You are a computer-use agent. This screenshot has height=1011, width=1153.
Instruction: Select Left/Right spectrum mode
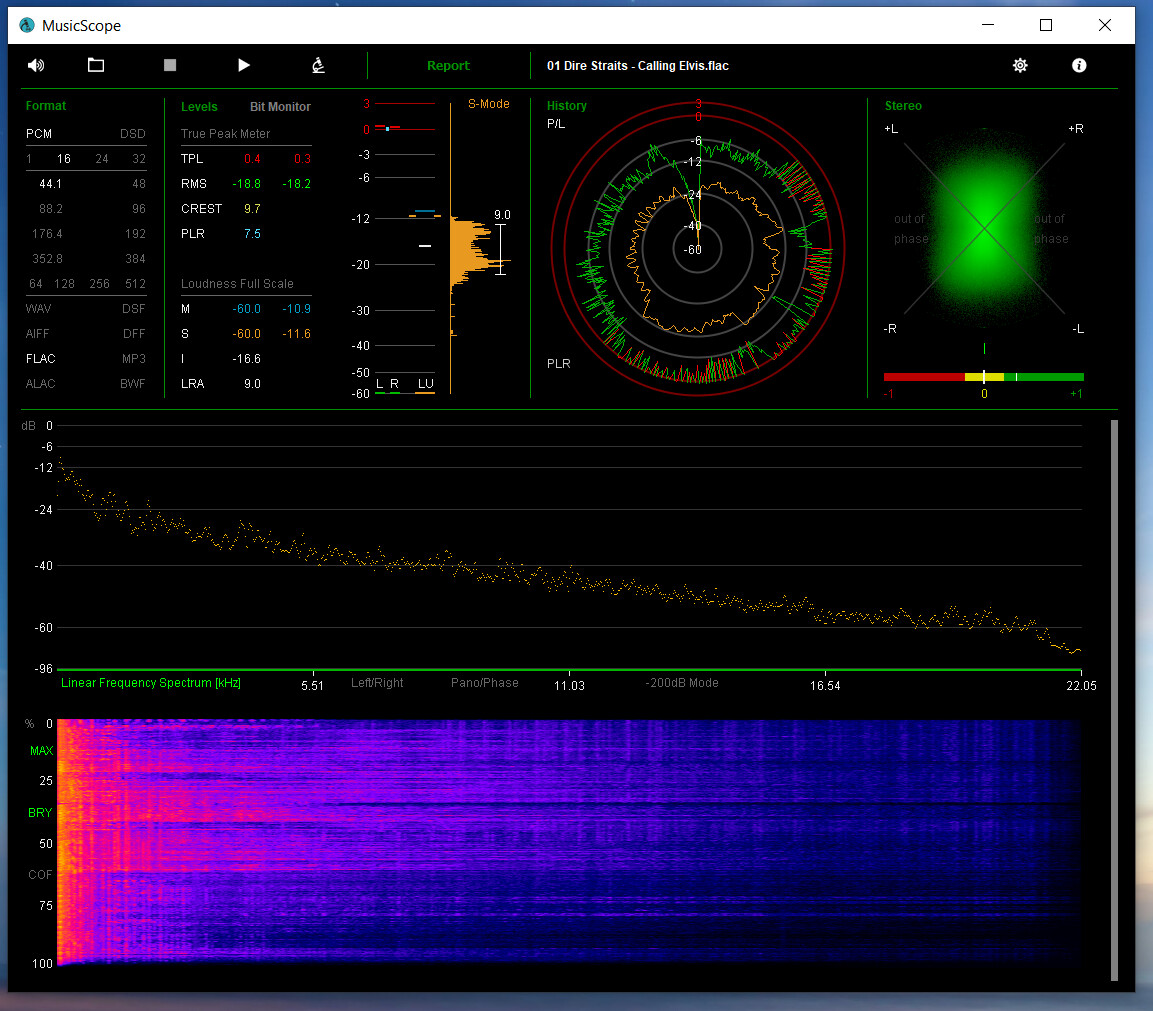point(377,683)
